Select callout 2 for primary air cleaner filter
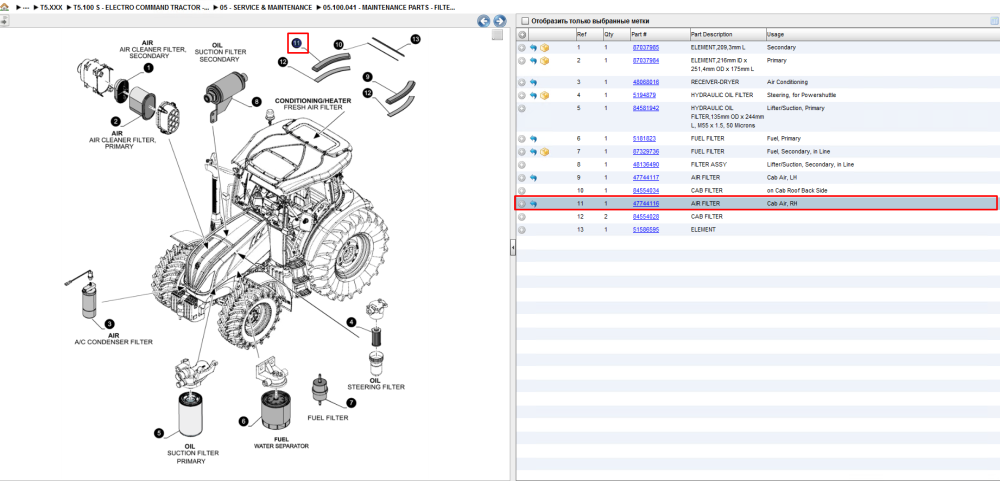The width and height of the screenshot is (1000, 481). pyautogui.click(x=116, y=121)
